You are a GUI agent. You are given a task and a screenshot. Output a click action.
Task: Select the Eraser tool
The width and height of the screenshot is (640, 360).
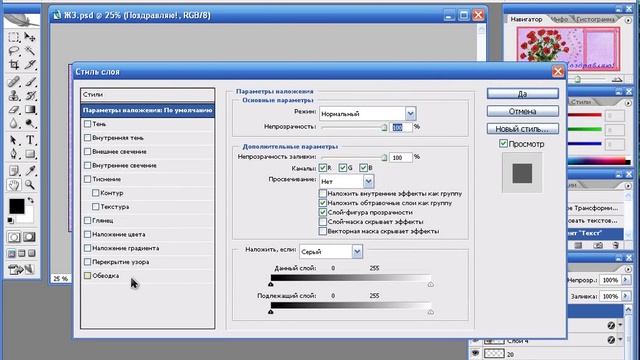pos(14,109)
